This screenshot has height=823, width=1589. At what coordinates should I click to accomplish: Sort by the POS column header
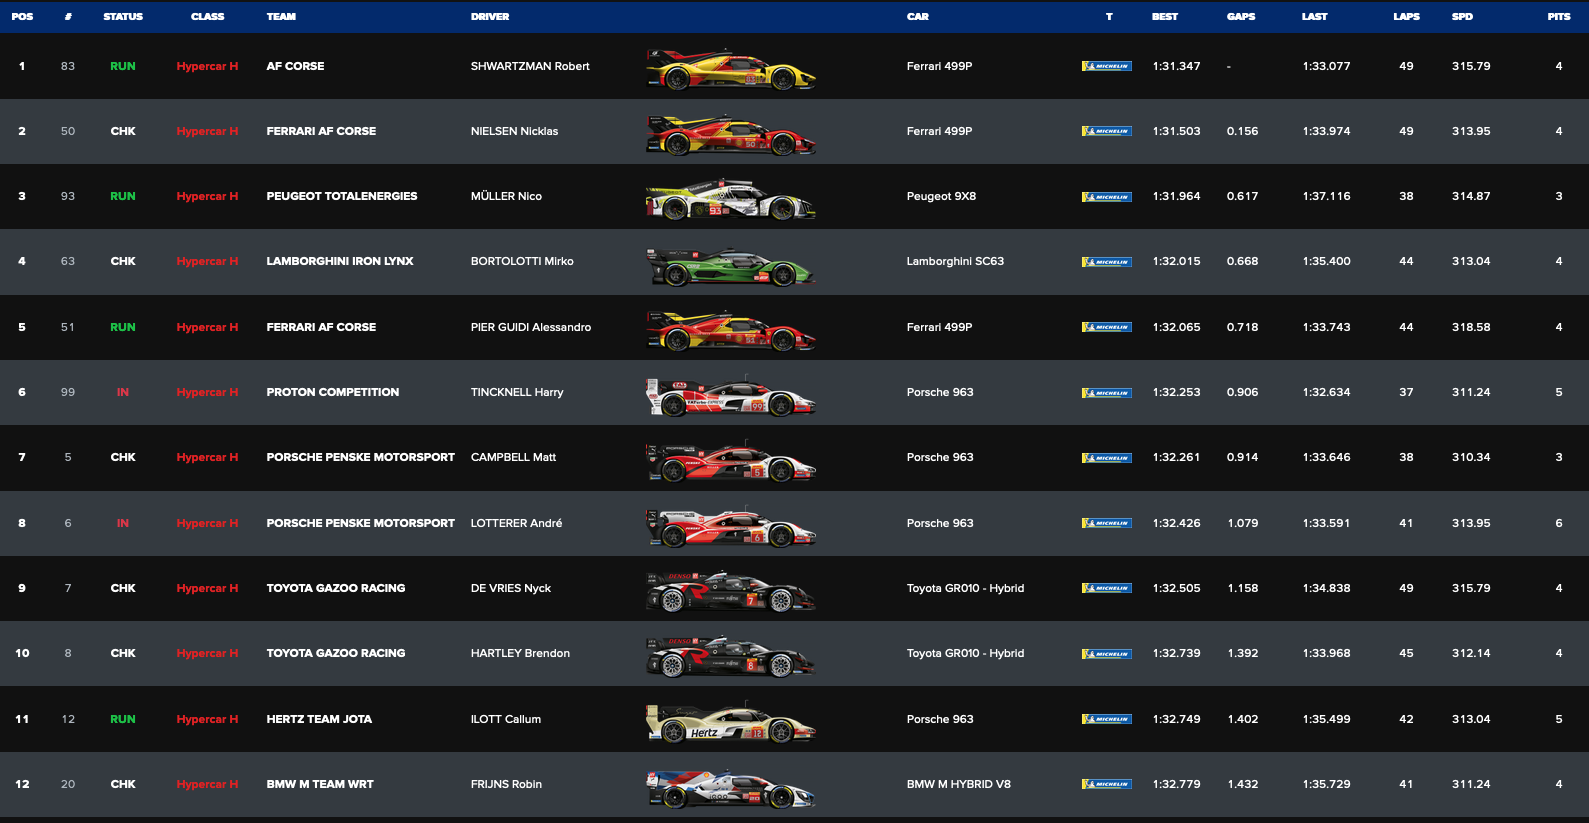(x=22, y=17)
